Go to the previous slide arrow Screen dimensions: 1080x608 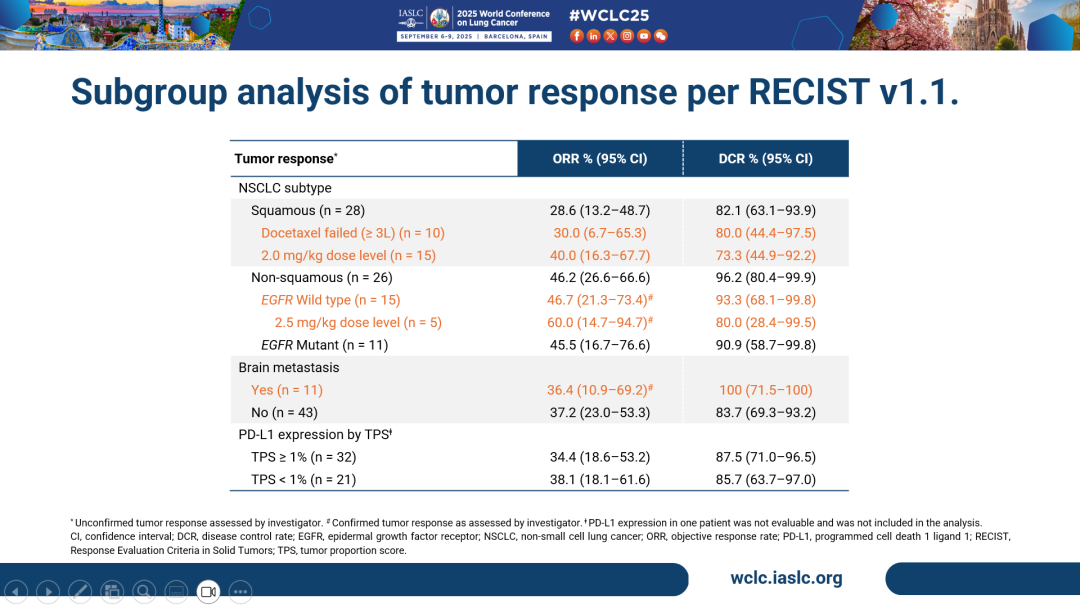(x=16, y=592)
